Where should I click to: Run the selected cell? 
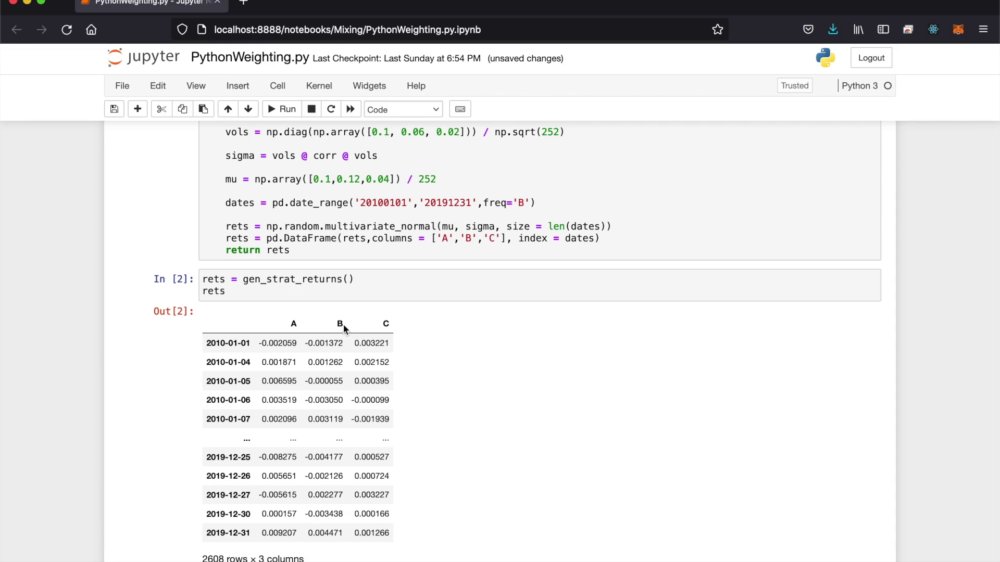pyautogui.click(x=281, y=109)
